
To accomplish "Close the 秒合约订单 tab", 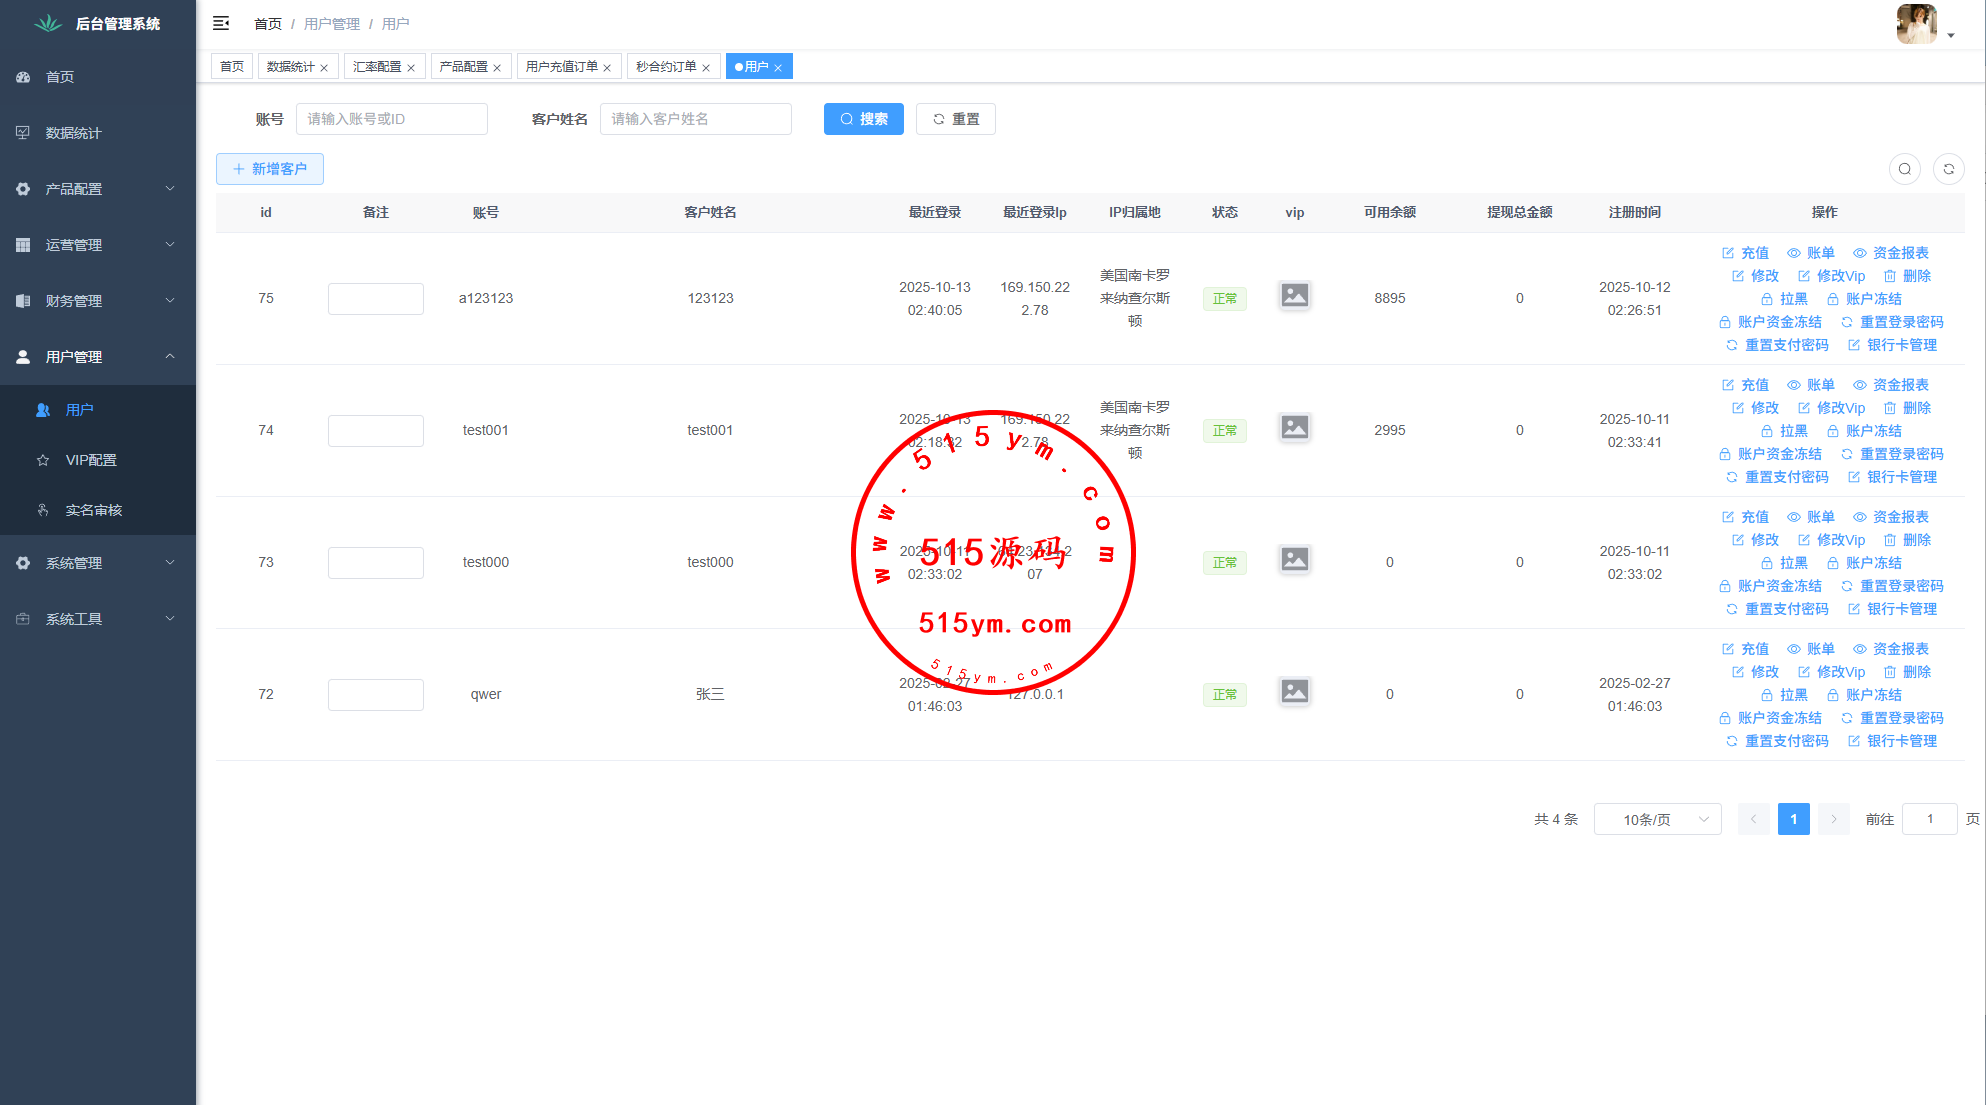I will click(706, 68).
